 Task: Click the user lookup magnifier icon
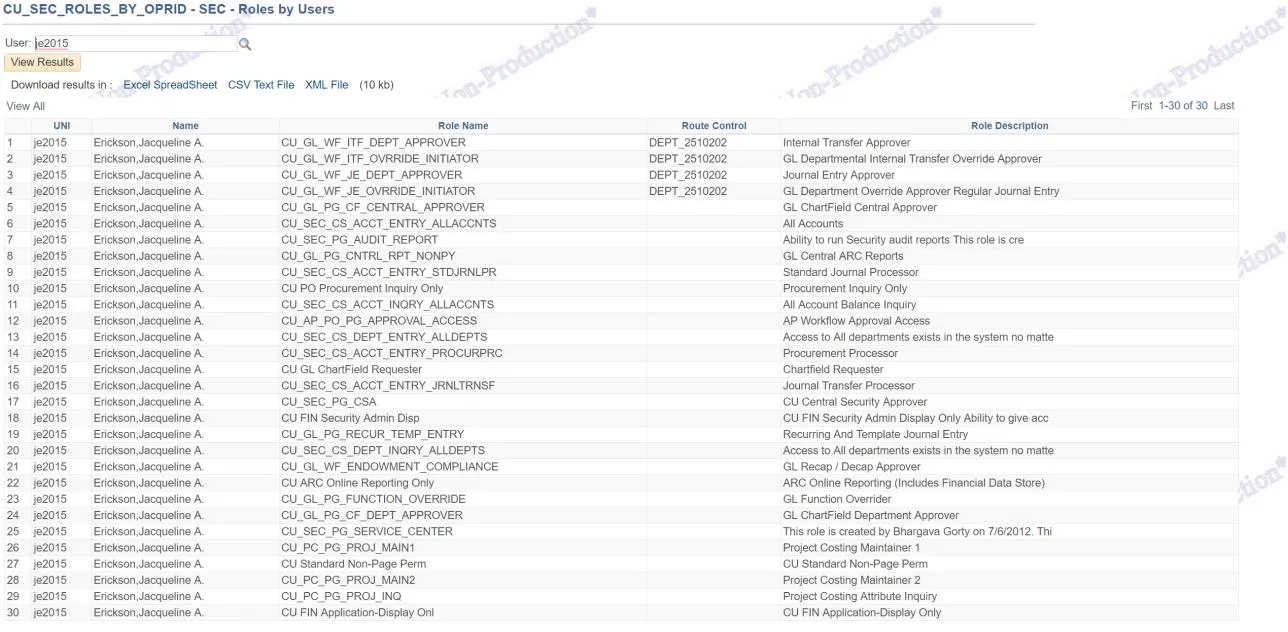pos(245,44)
